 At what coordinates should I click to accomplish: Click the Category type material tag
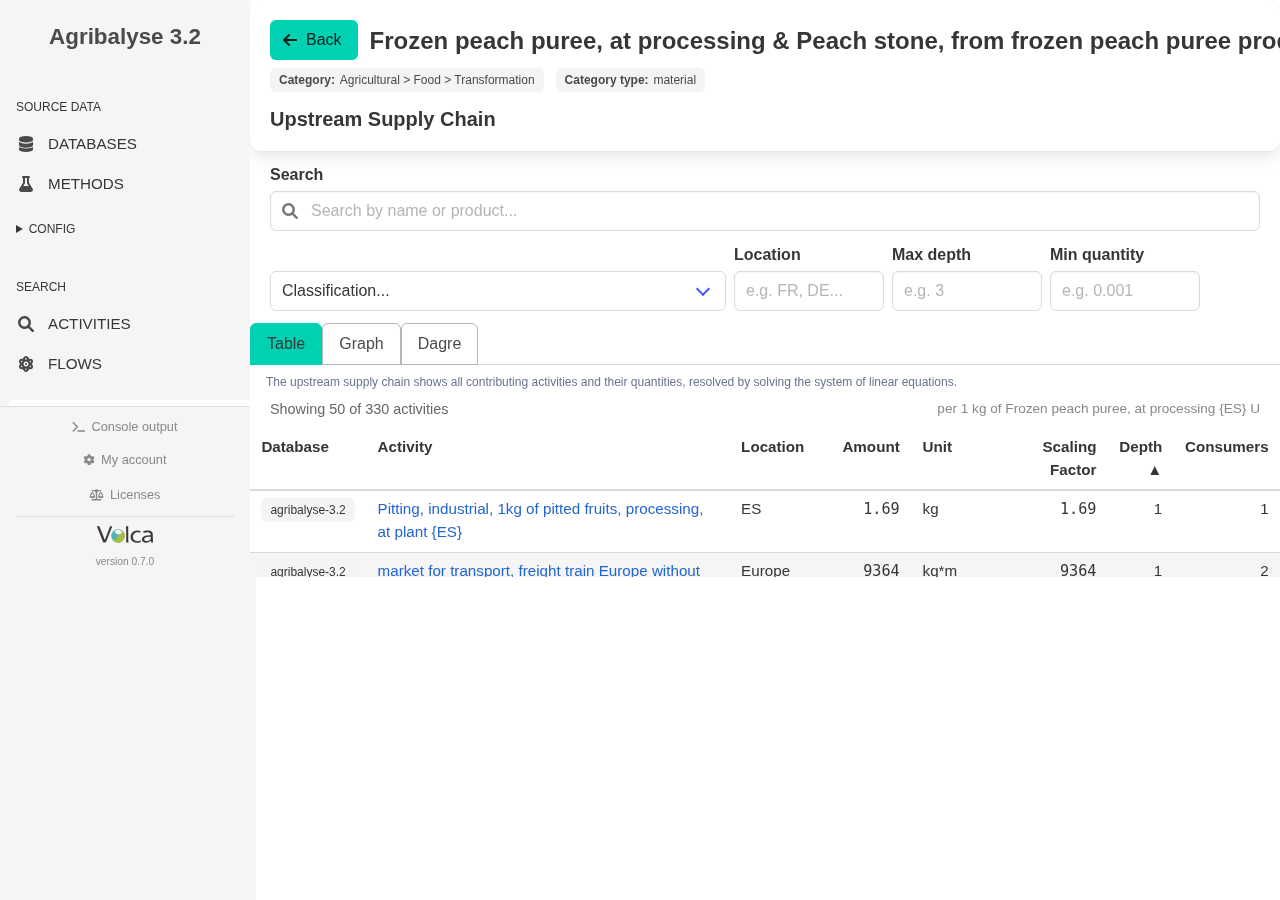point(630,80)
